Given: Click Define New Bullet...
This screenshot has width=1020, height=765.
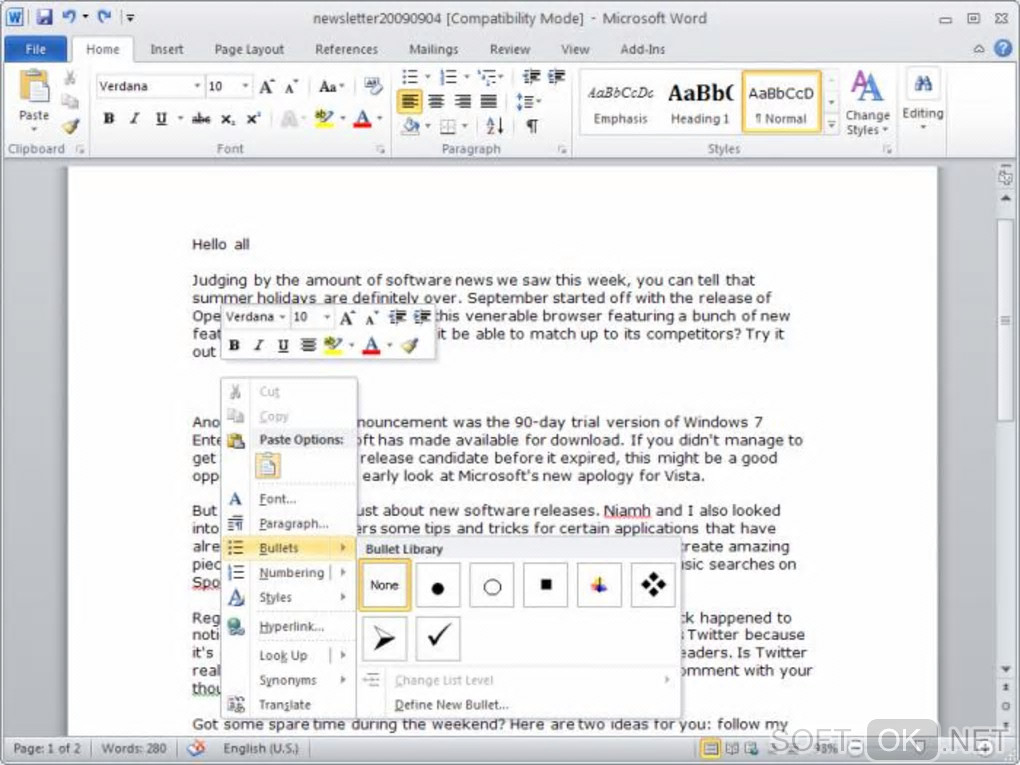Looking at the screenshot, I should [451, 705].
